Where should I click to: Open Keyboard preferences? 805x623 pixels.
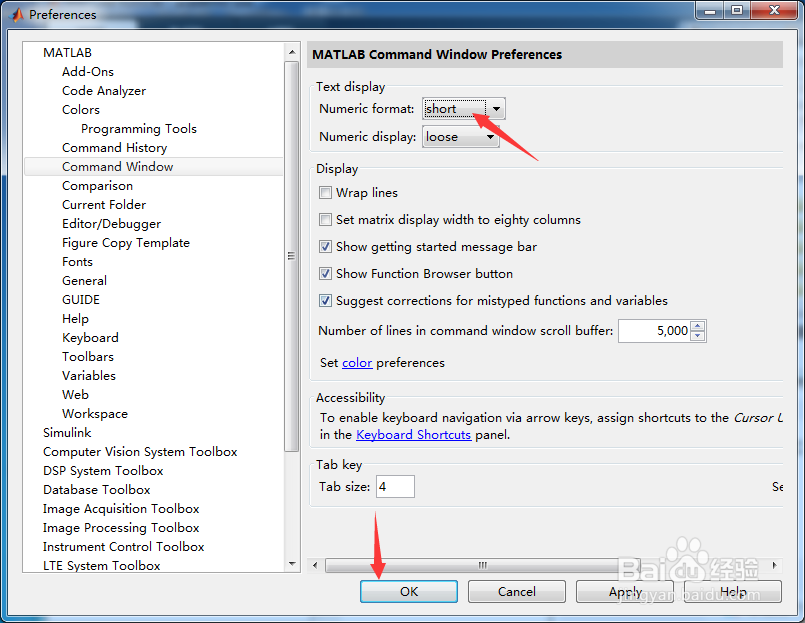[90, 338]
